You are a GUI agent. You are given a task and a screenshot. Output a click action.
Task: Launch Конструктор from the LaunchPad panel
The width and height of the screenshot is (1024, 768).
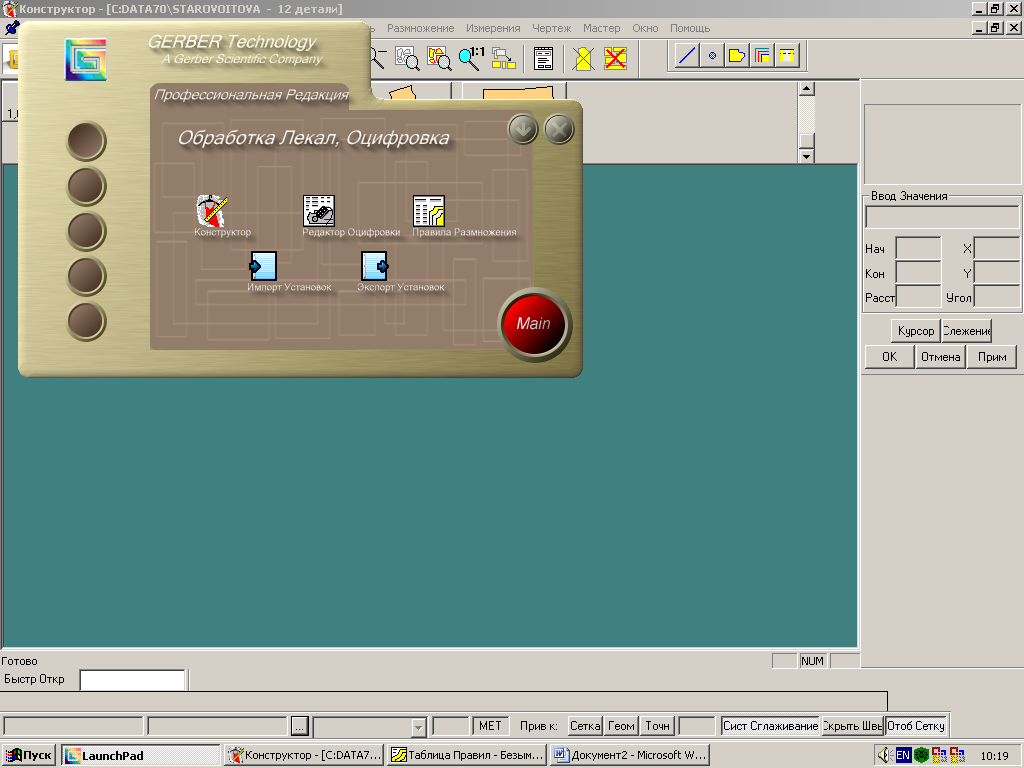(x=212, y=211)
